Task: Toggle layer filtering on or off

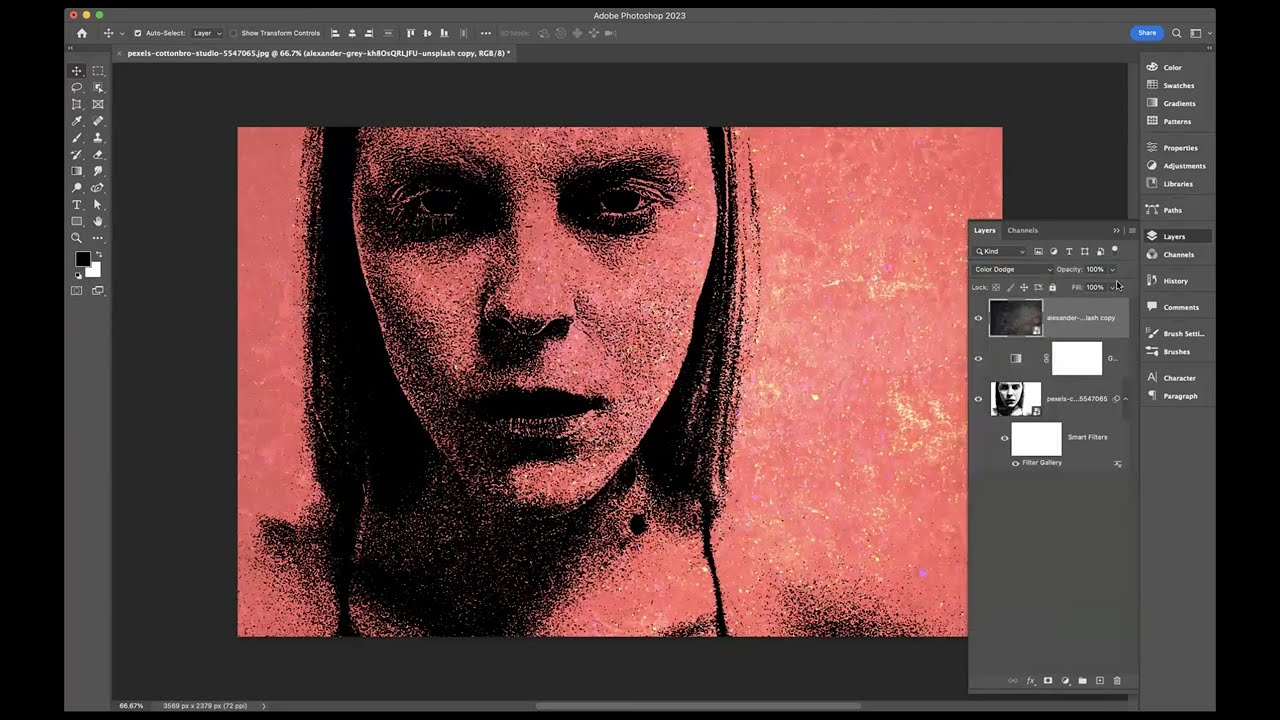Action: click(1115, 250)
